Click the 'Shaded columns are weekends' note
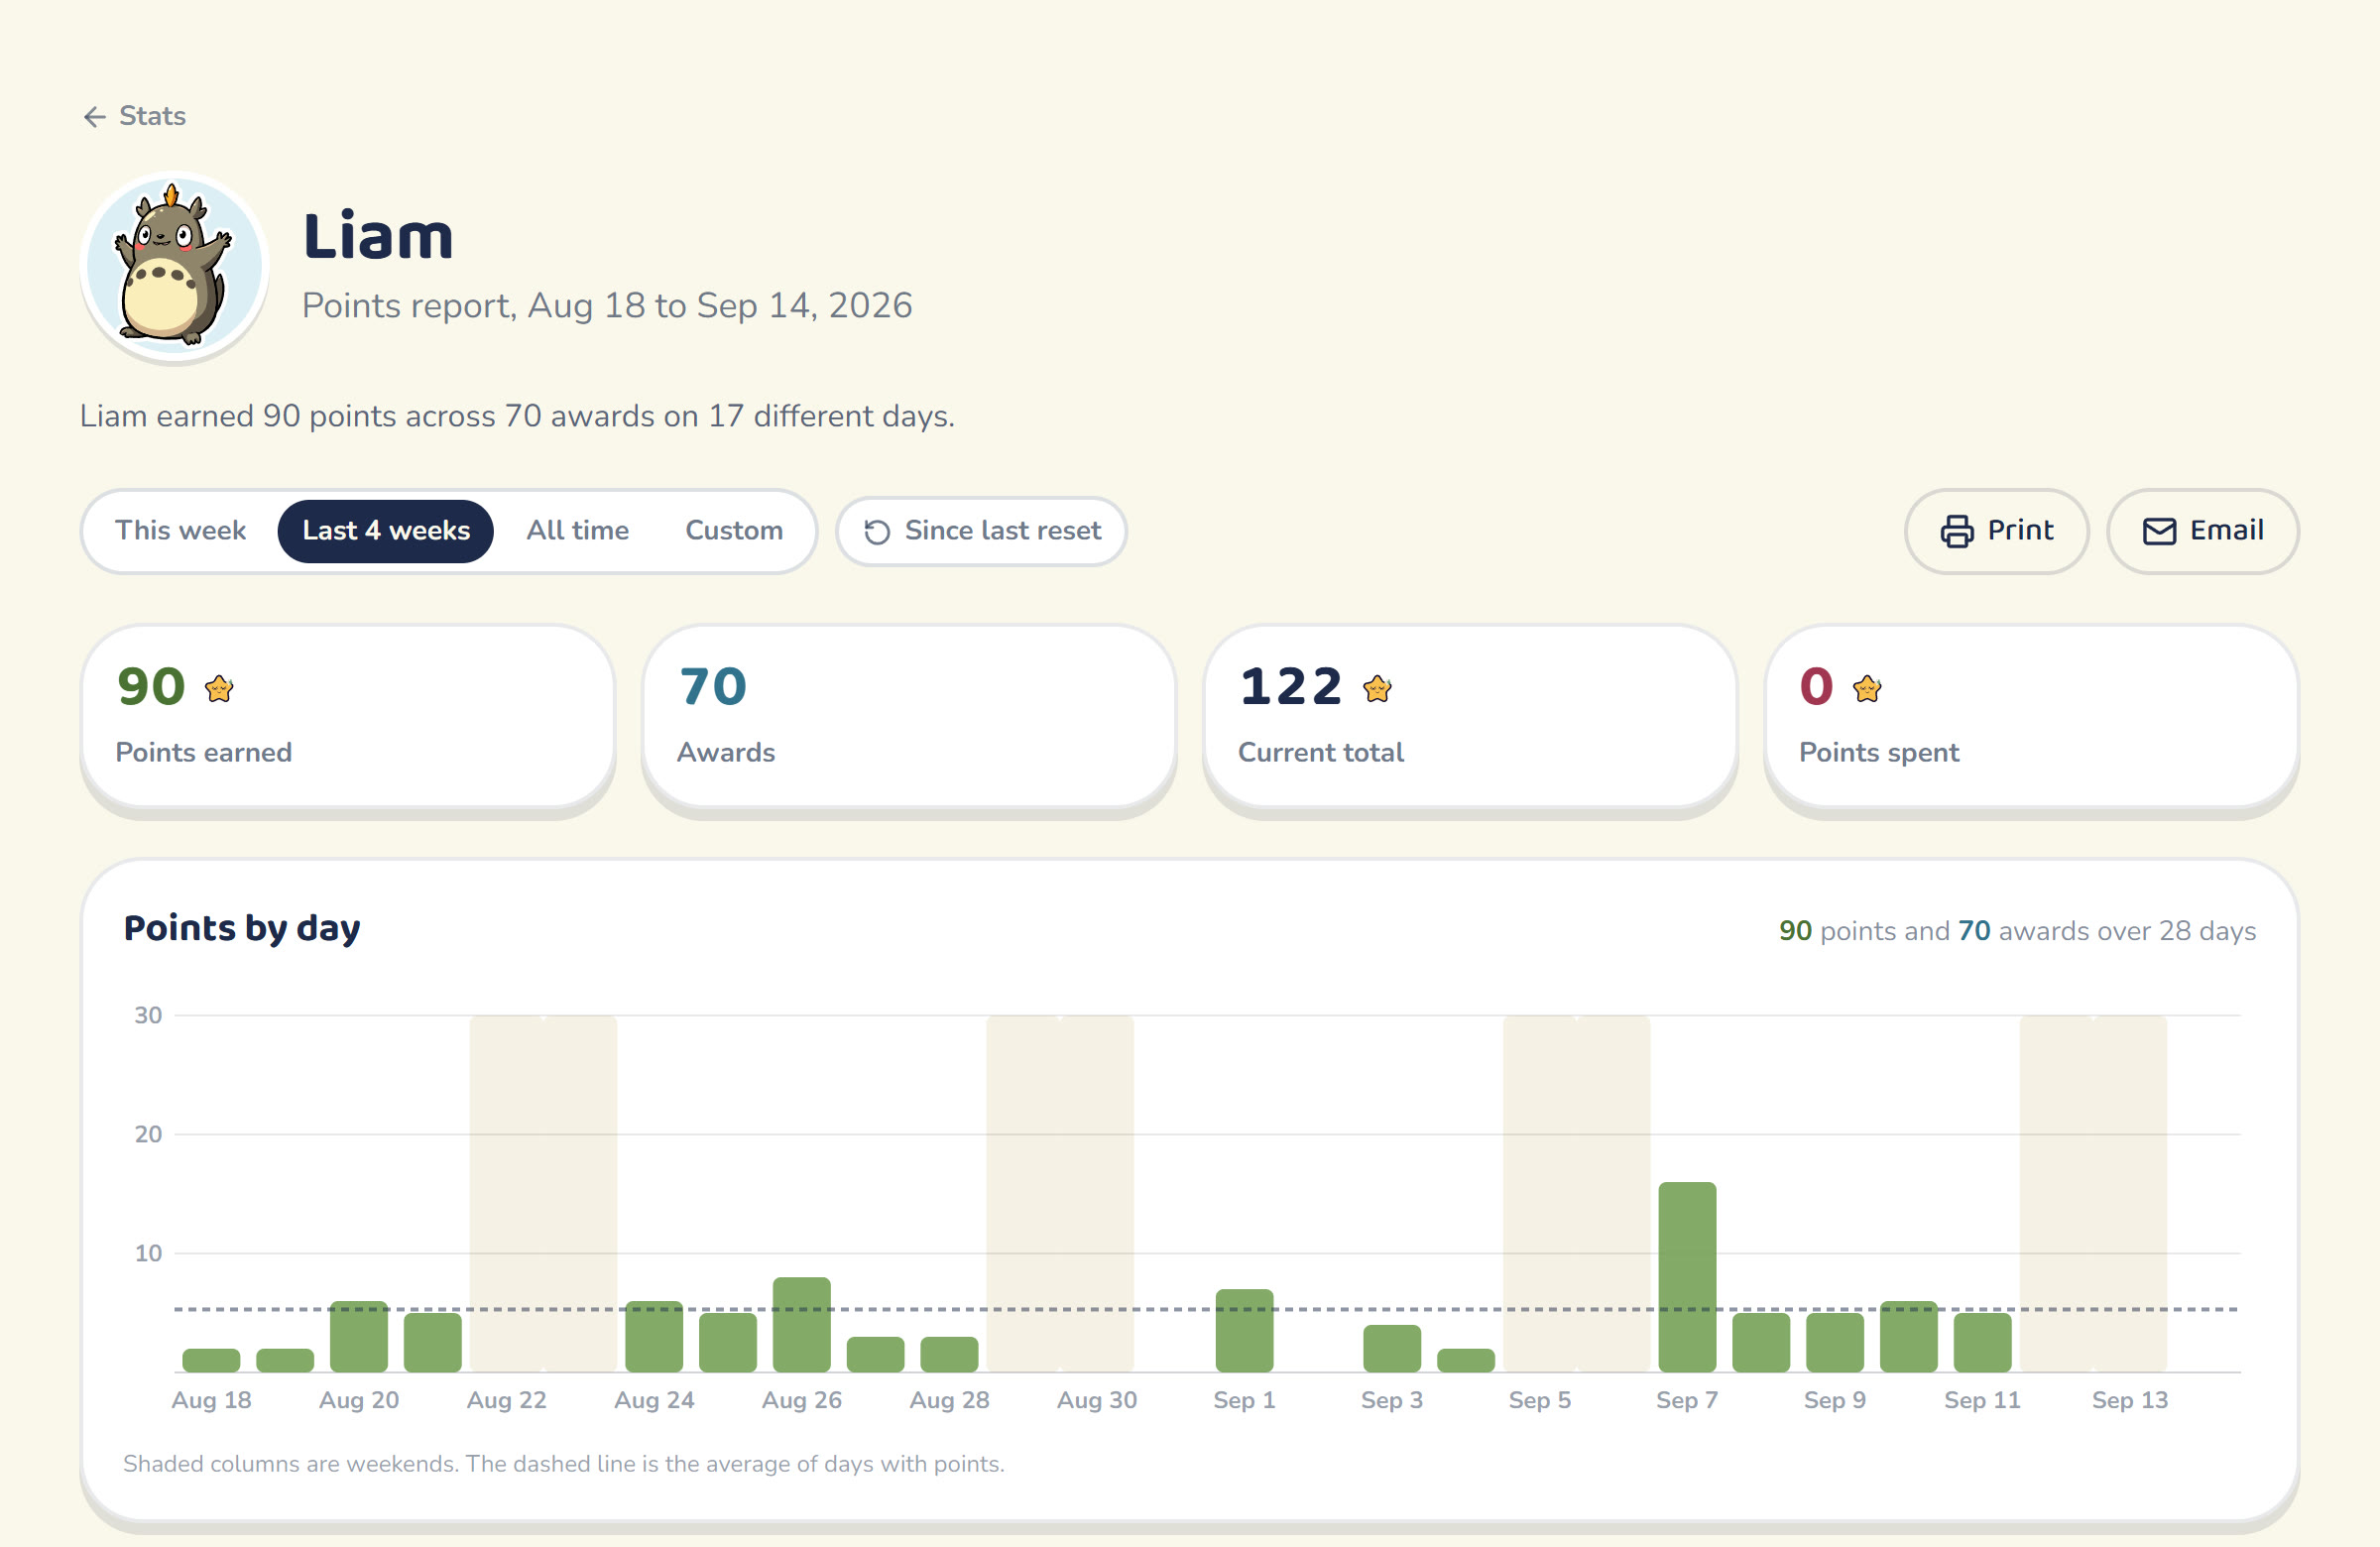Screen dimensions: 2380x1547 click(564, 1464)
